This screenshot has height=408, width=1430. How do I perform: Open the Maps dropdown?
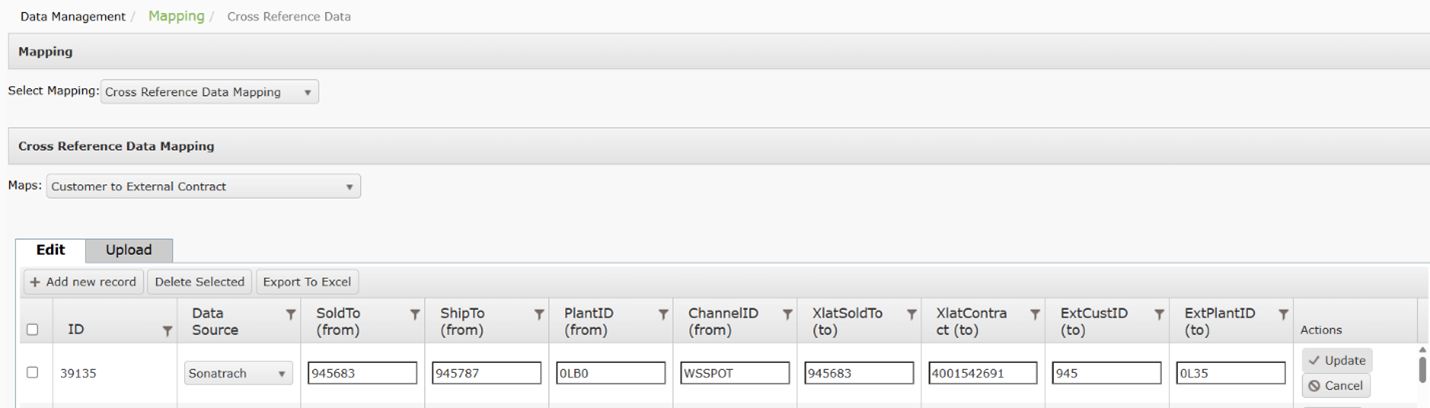(x=203, y=186)
